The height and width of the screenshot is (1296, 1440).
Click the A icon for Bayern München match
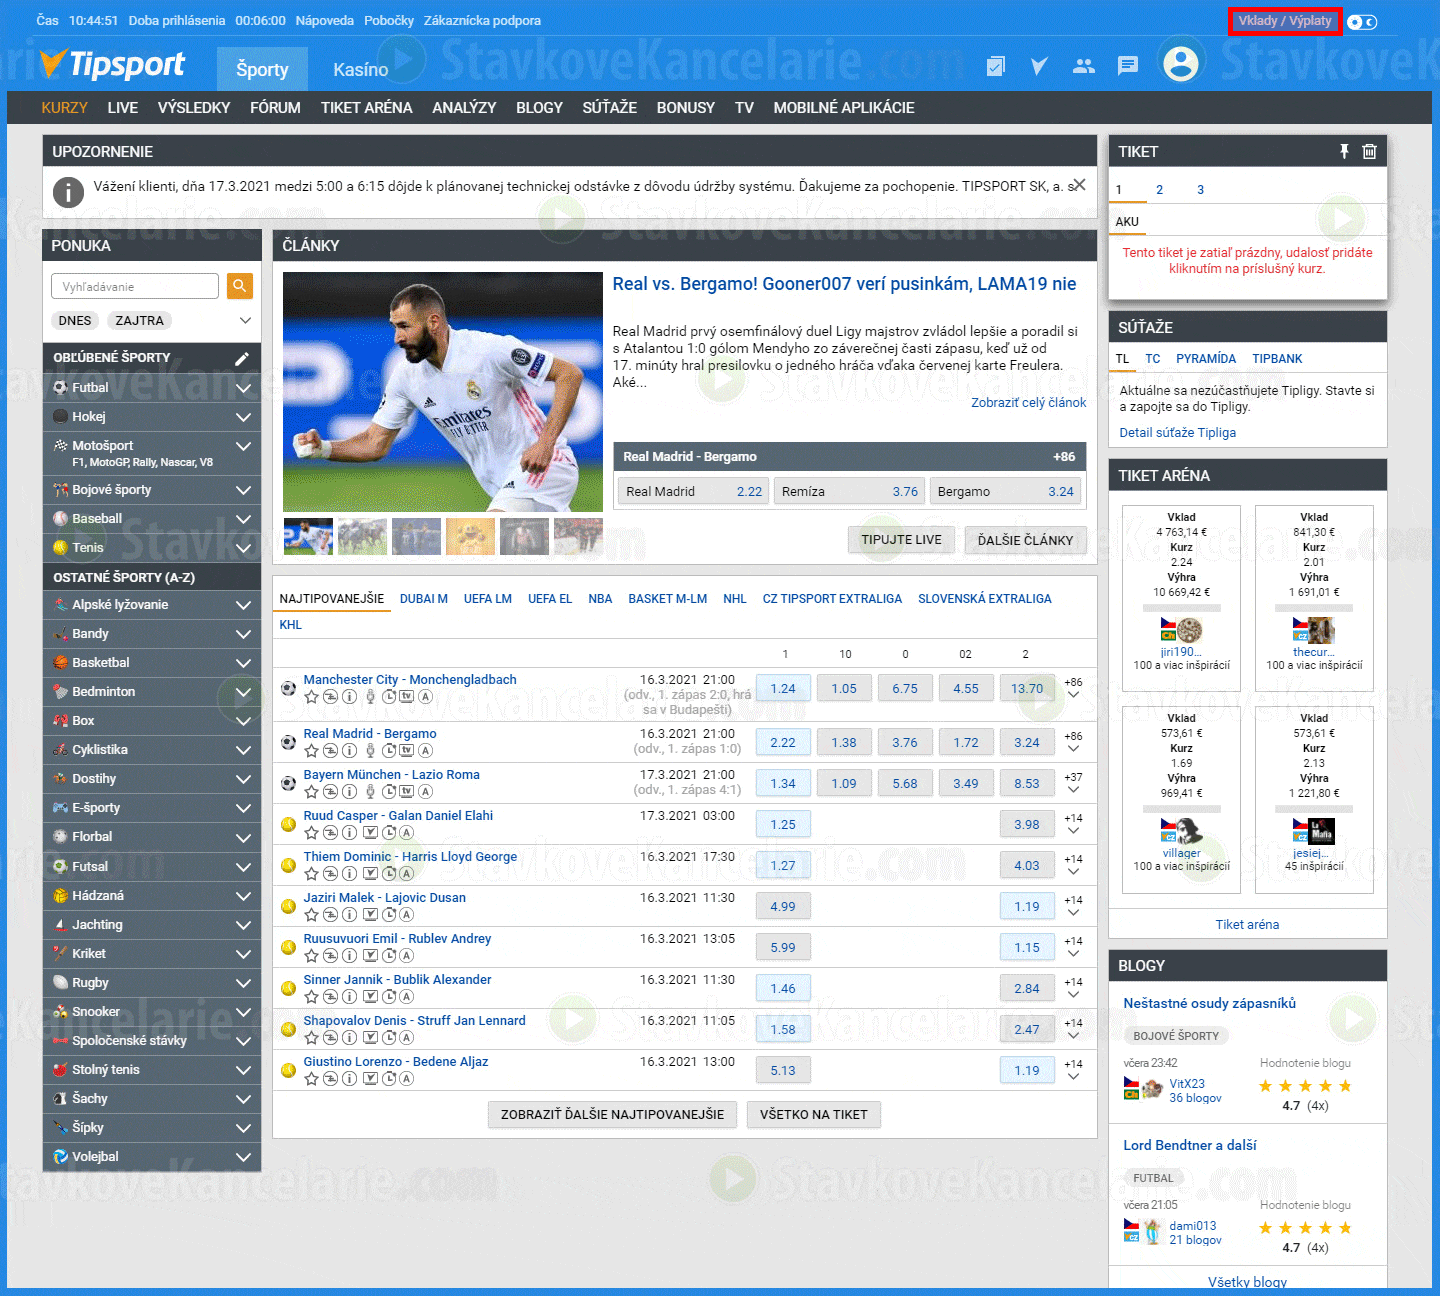coord(425,791)
